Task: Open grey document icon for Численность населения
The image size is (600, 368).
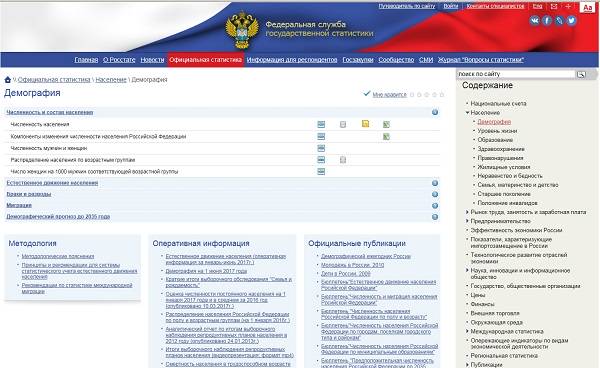Action: pyautogui.click(x=343, y=124)
